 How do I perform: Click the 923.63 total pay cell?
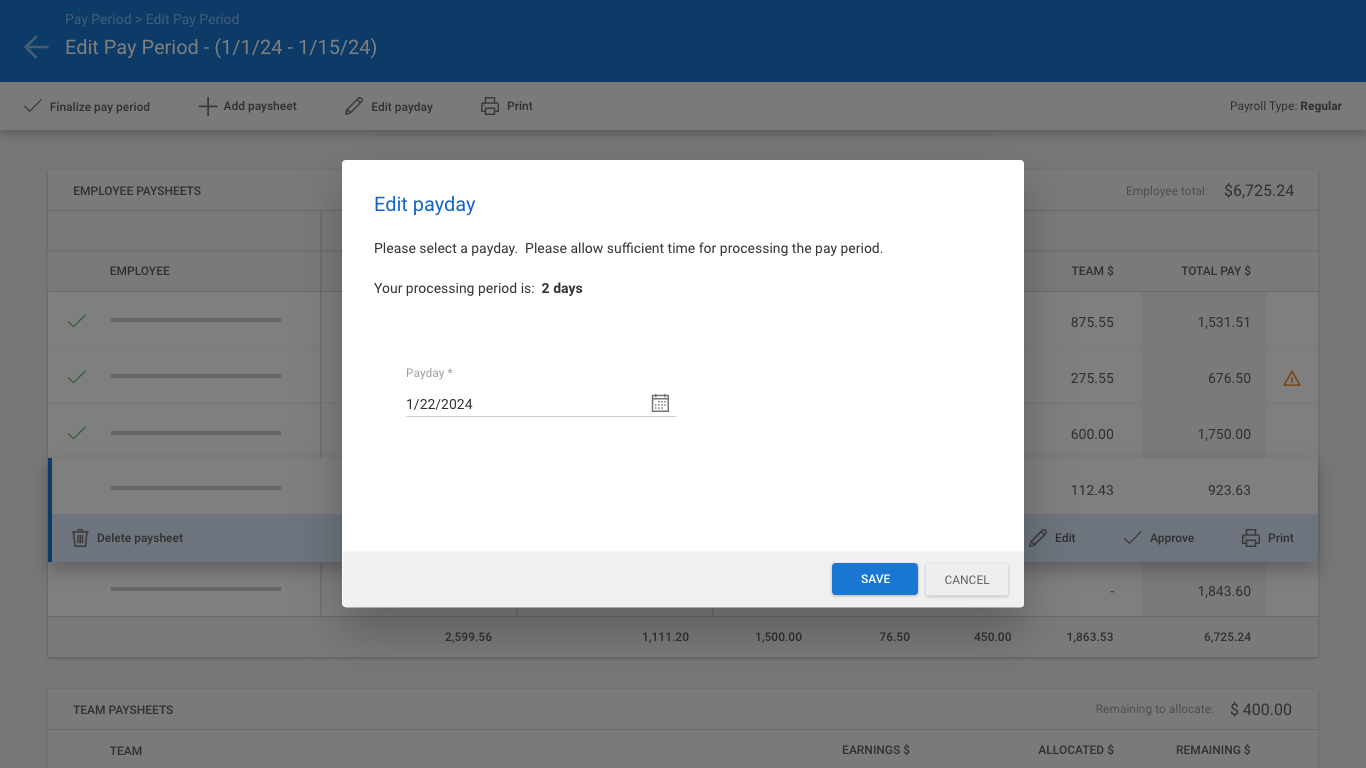pos(1229,491)
